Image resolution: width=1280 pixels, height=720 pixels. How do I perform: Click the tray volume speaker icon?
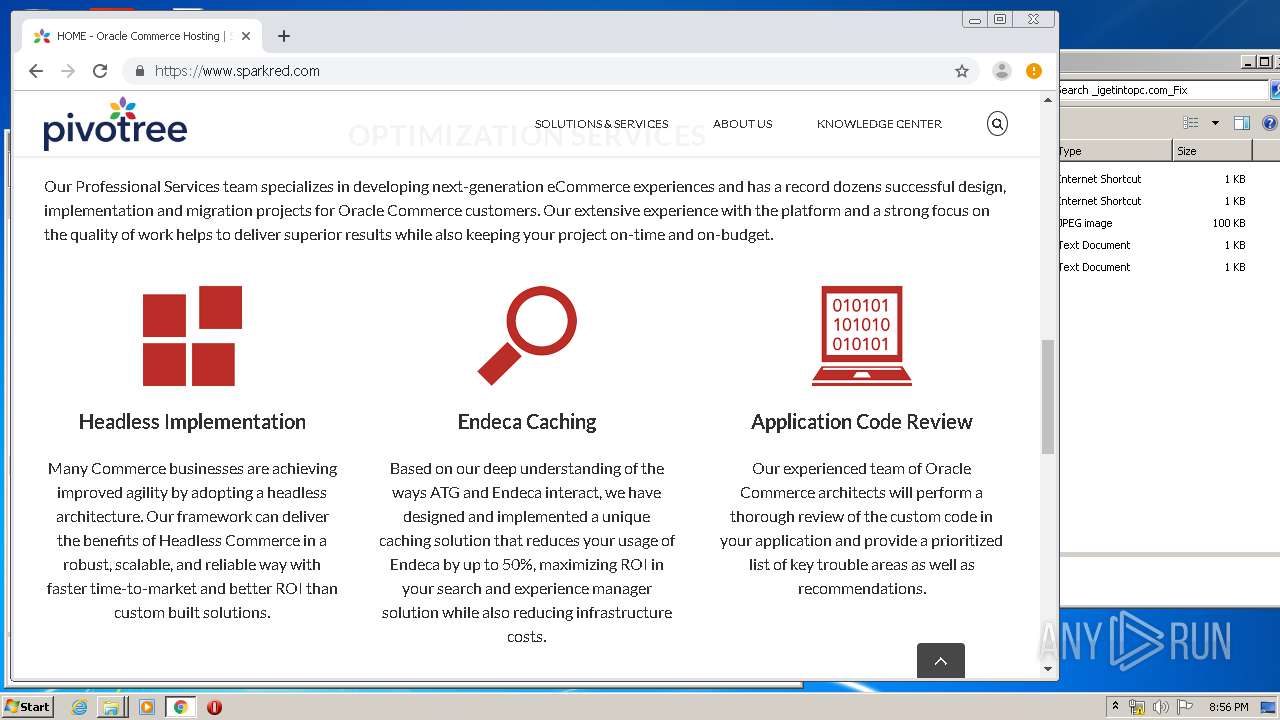tap(1161, 707)
